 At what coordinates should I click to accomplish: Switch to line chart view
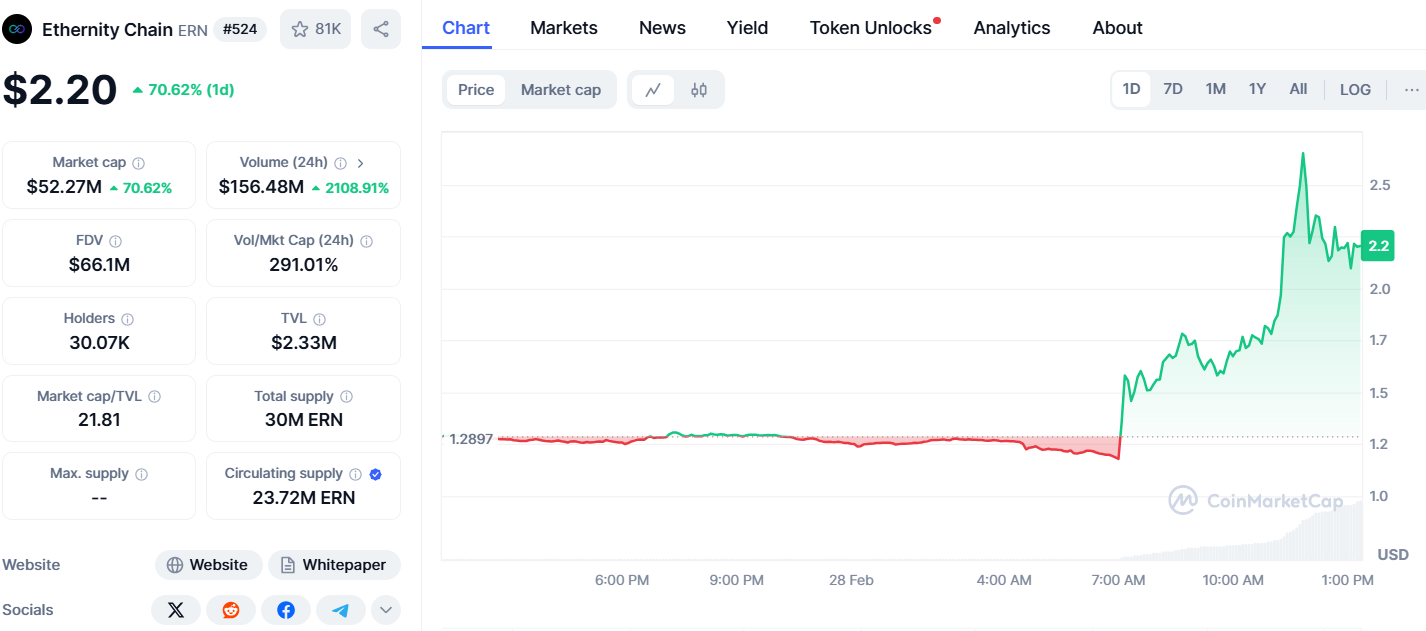pyautogui.click(x=653, y=90)
